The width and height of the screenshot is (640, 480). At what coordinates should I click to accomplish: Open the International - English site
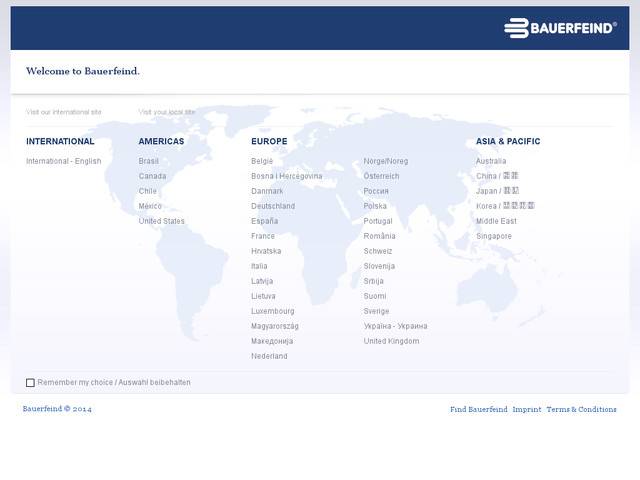point(64,161)
